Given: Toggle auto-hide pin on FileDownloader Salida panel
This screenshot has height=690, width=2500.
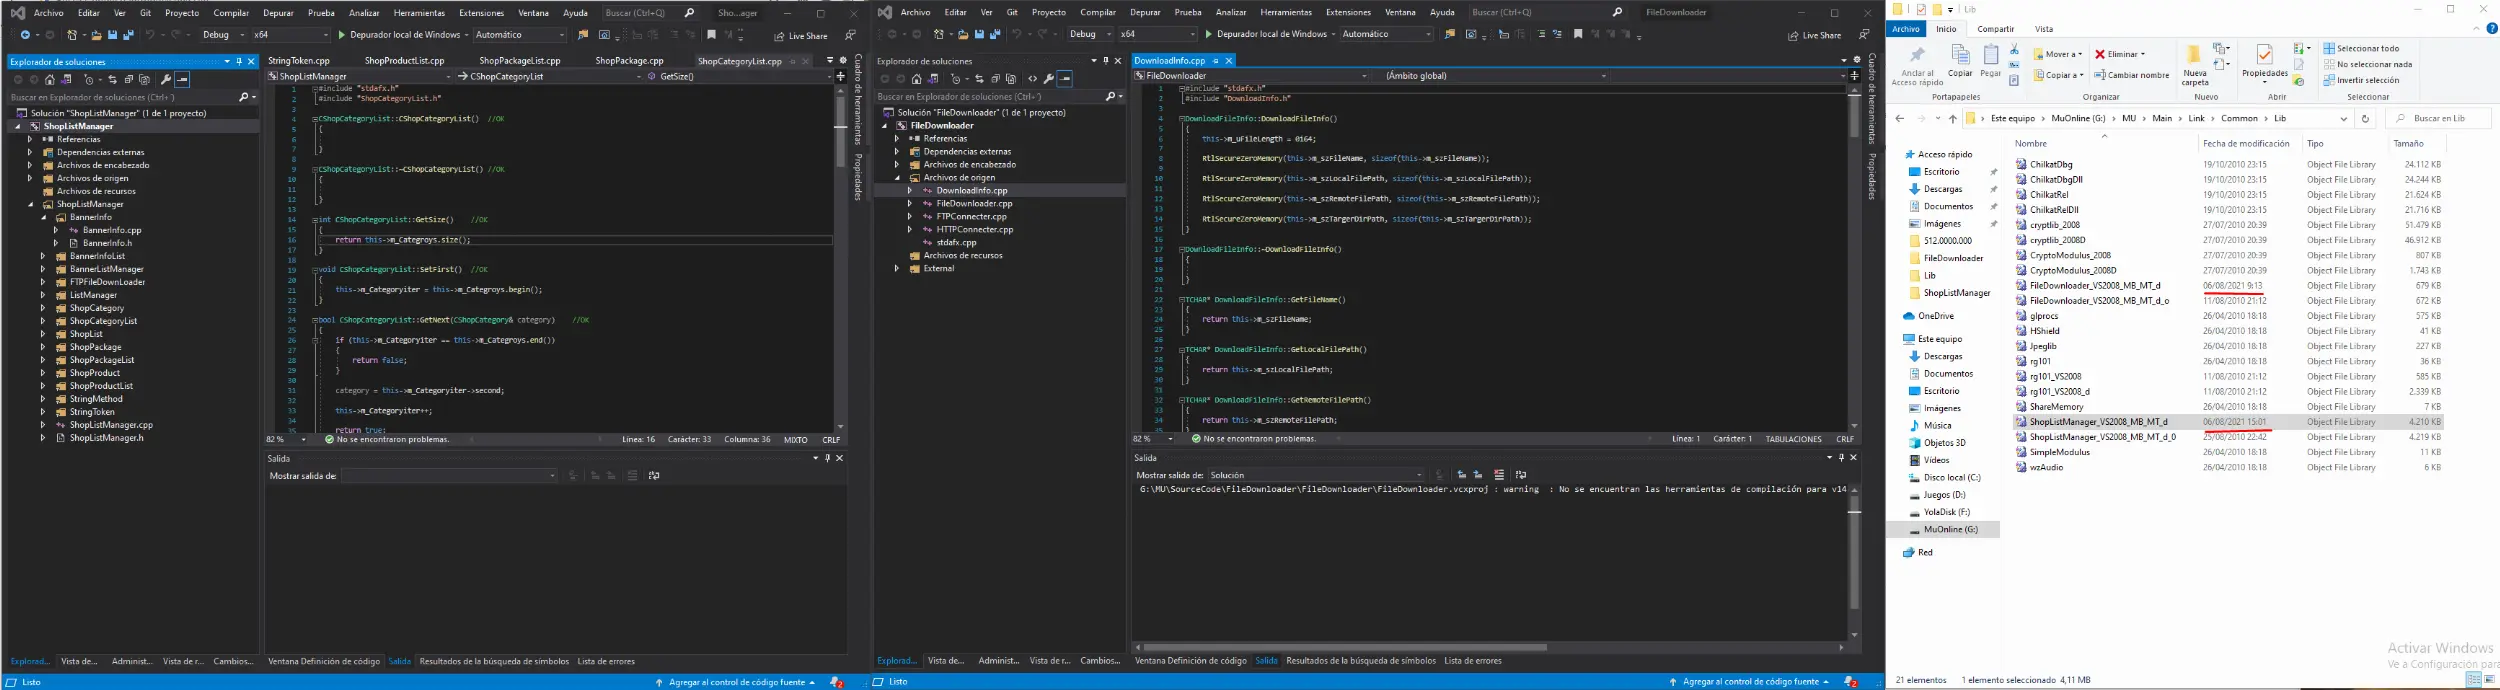Looking at the screenshot, I should pos(1841,457).
